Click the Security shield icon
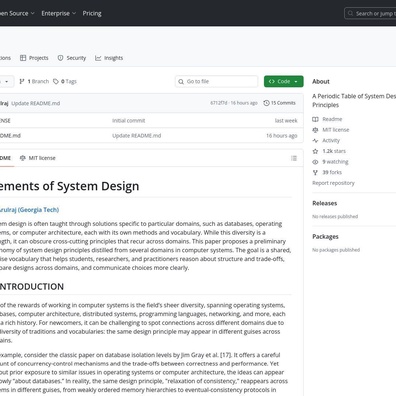Screen dimensions: 396x396 [x=60, y=58]
